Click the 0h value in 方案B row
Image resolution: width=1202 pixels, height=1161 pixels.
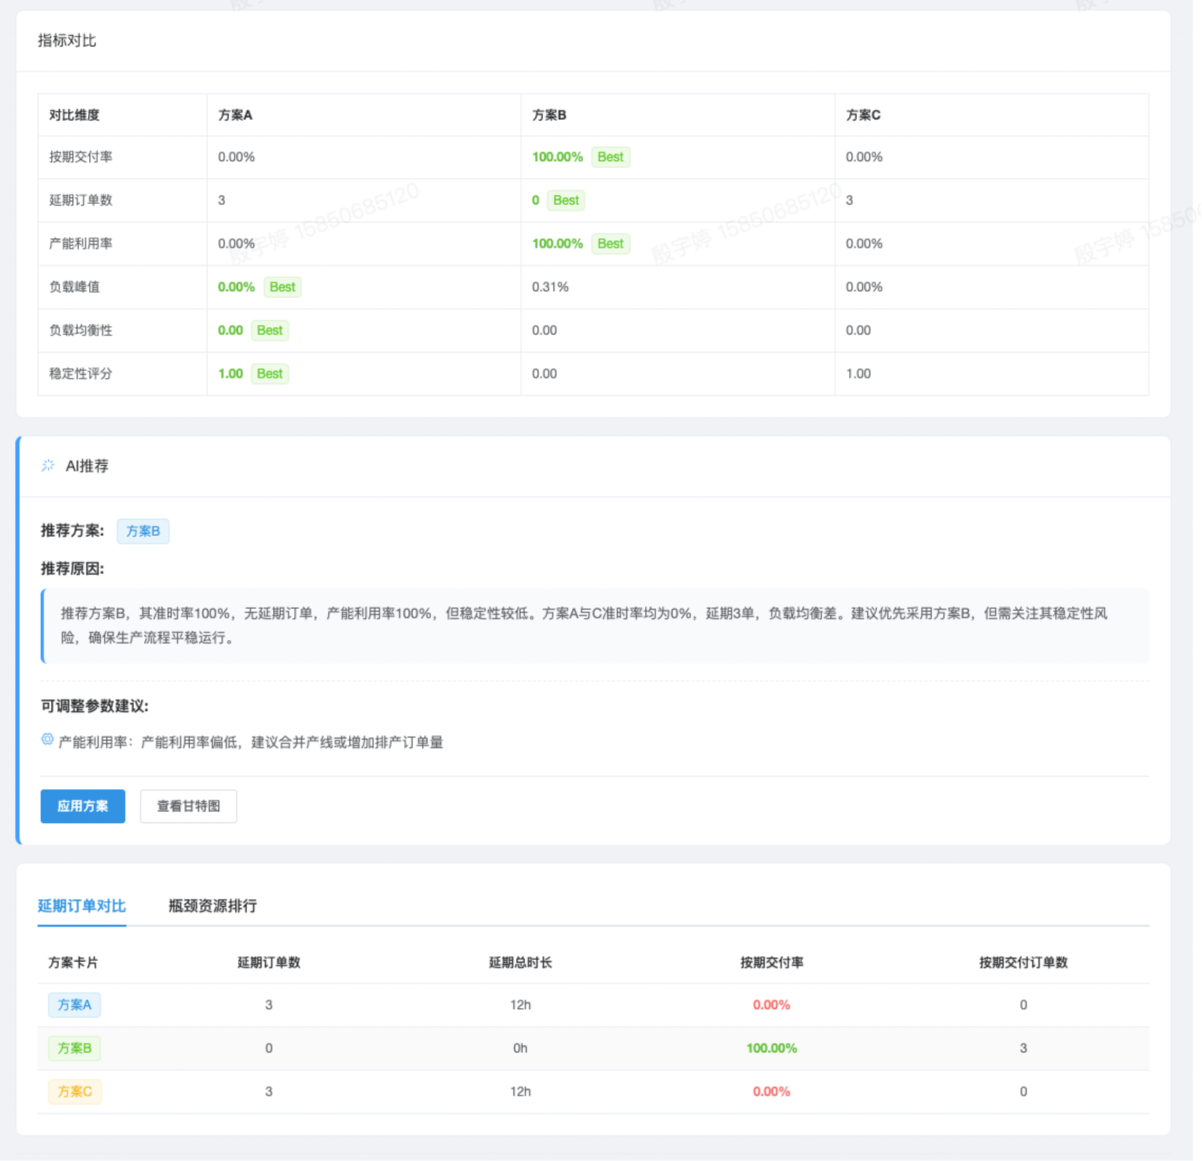coord(520,1048)
